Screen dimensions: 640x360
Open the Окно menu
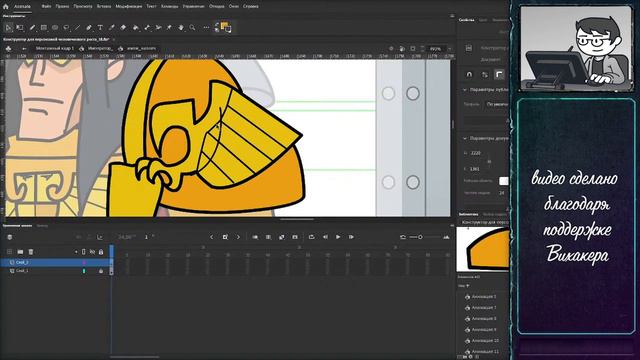coord(233,7)
